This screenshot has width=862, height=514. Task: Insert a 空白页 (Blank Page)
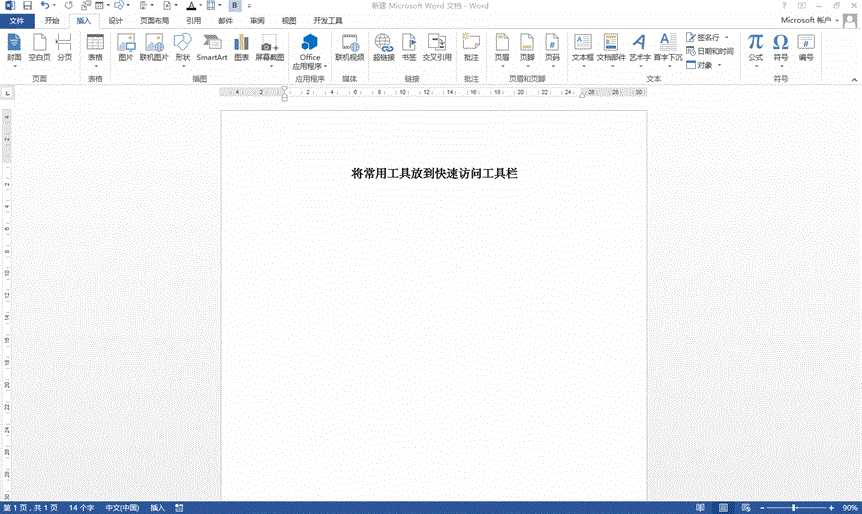tap(39, 47)
